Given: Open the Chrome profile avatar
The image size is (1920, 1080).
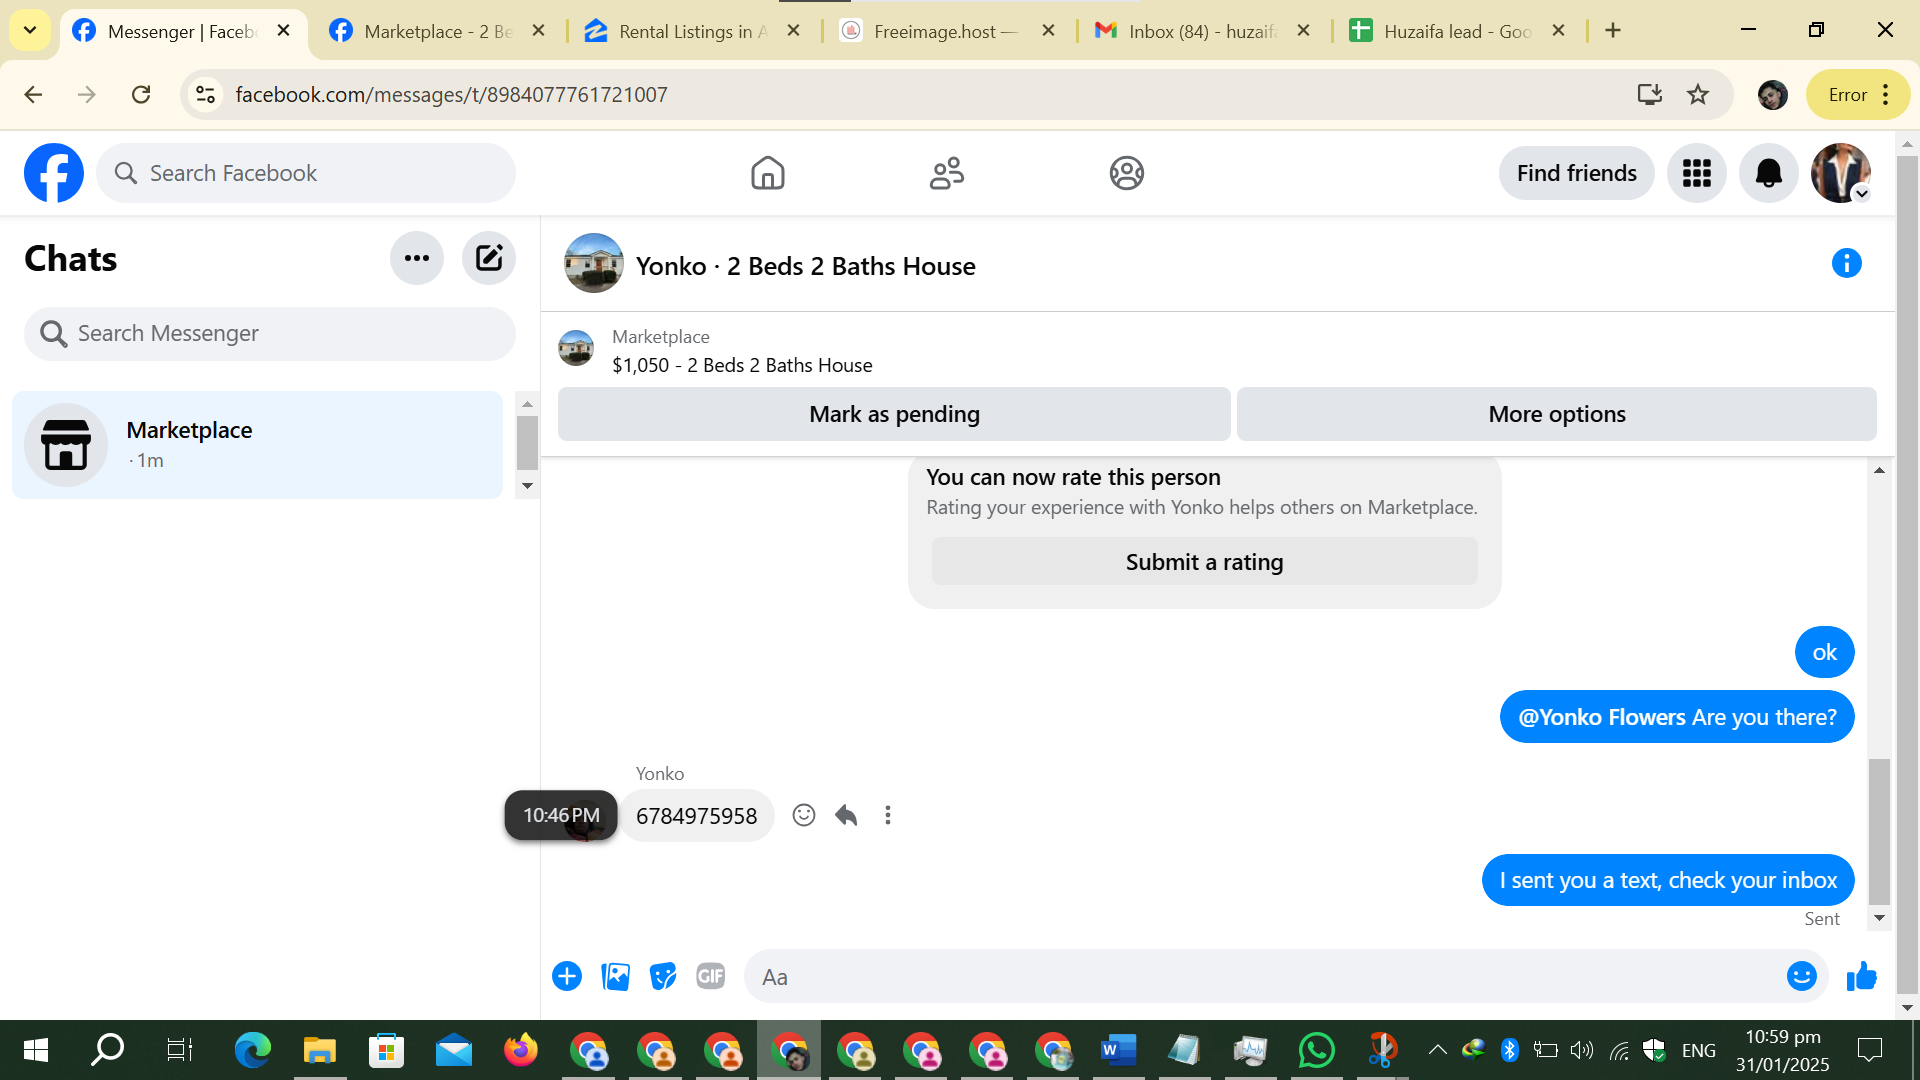Looking at the screenshot, I should 1773,94.
